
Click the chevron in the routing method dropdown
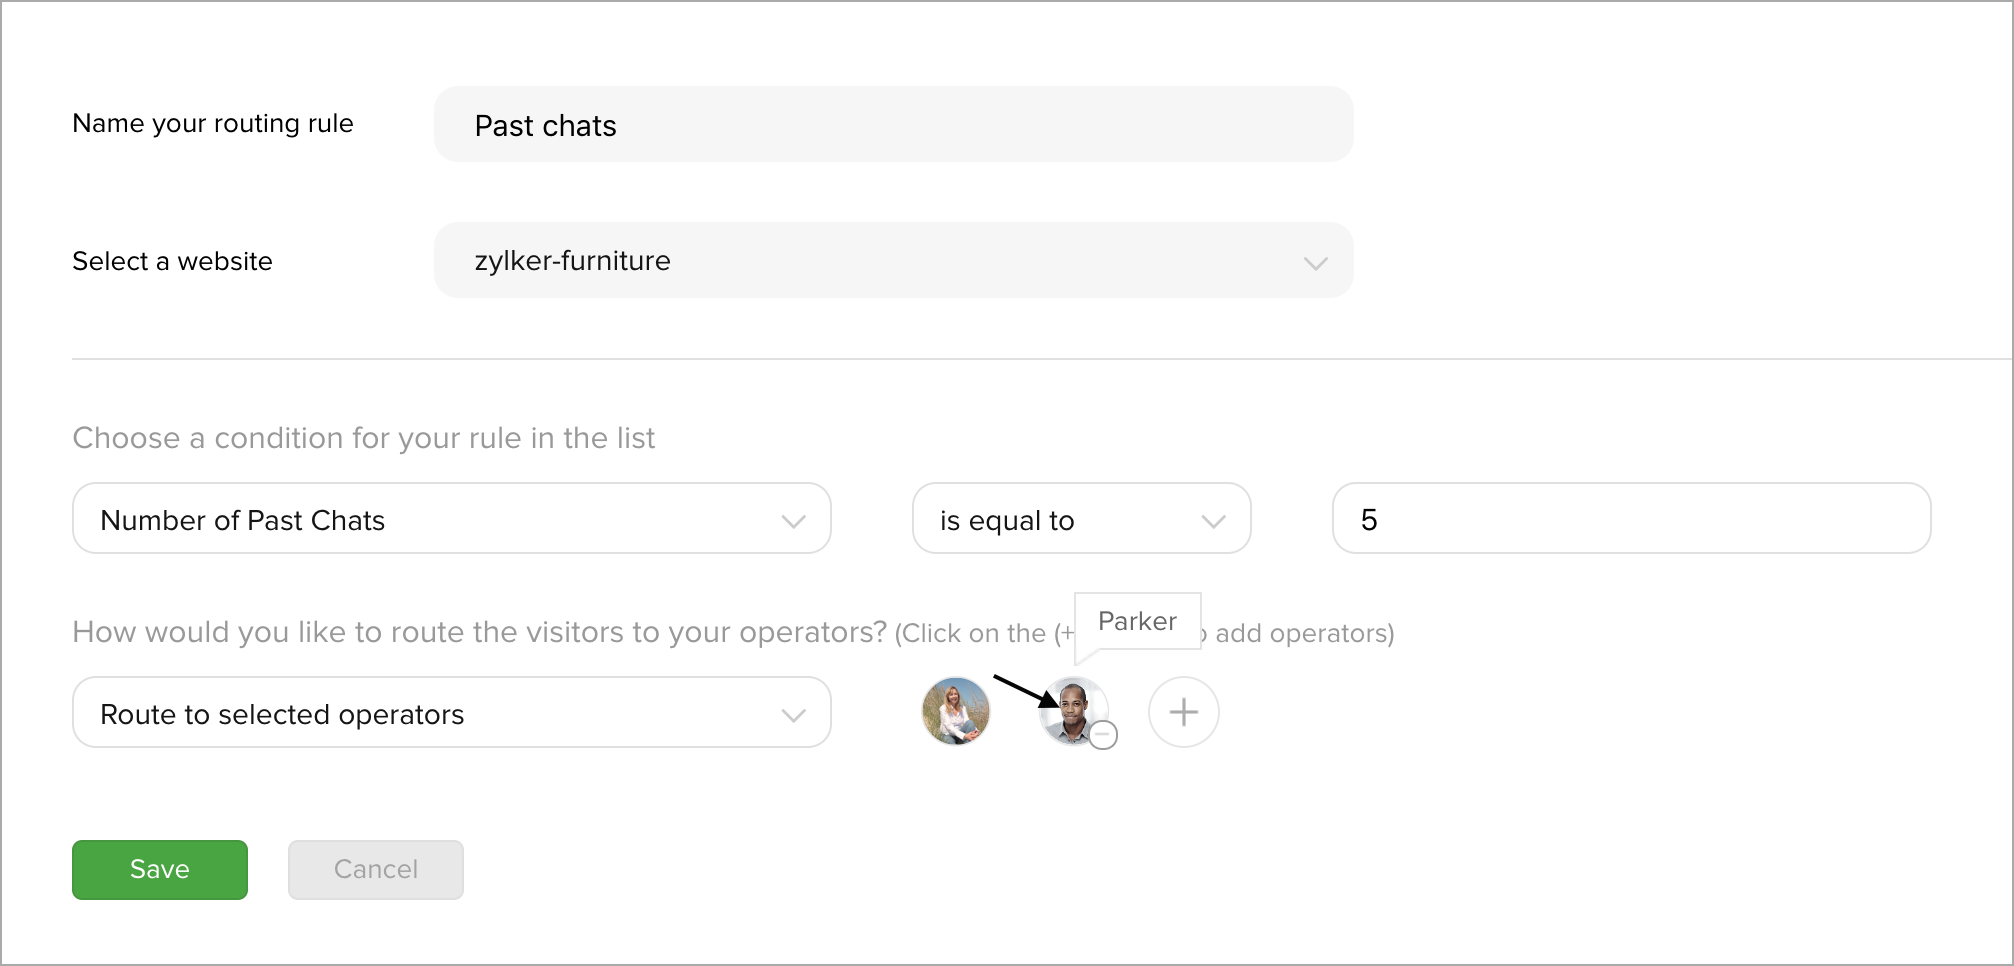point(793,715)
